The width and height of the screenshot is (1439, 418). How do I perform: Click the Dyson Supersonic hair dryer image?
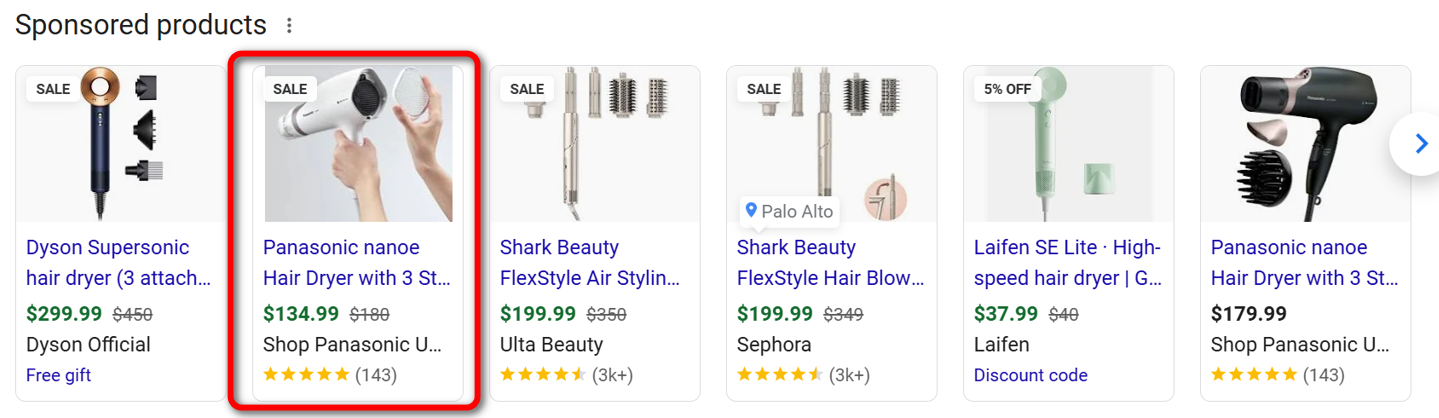click(x=120, y=144)
